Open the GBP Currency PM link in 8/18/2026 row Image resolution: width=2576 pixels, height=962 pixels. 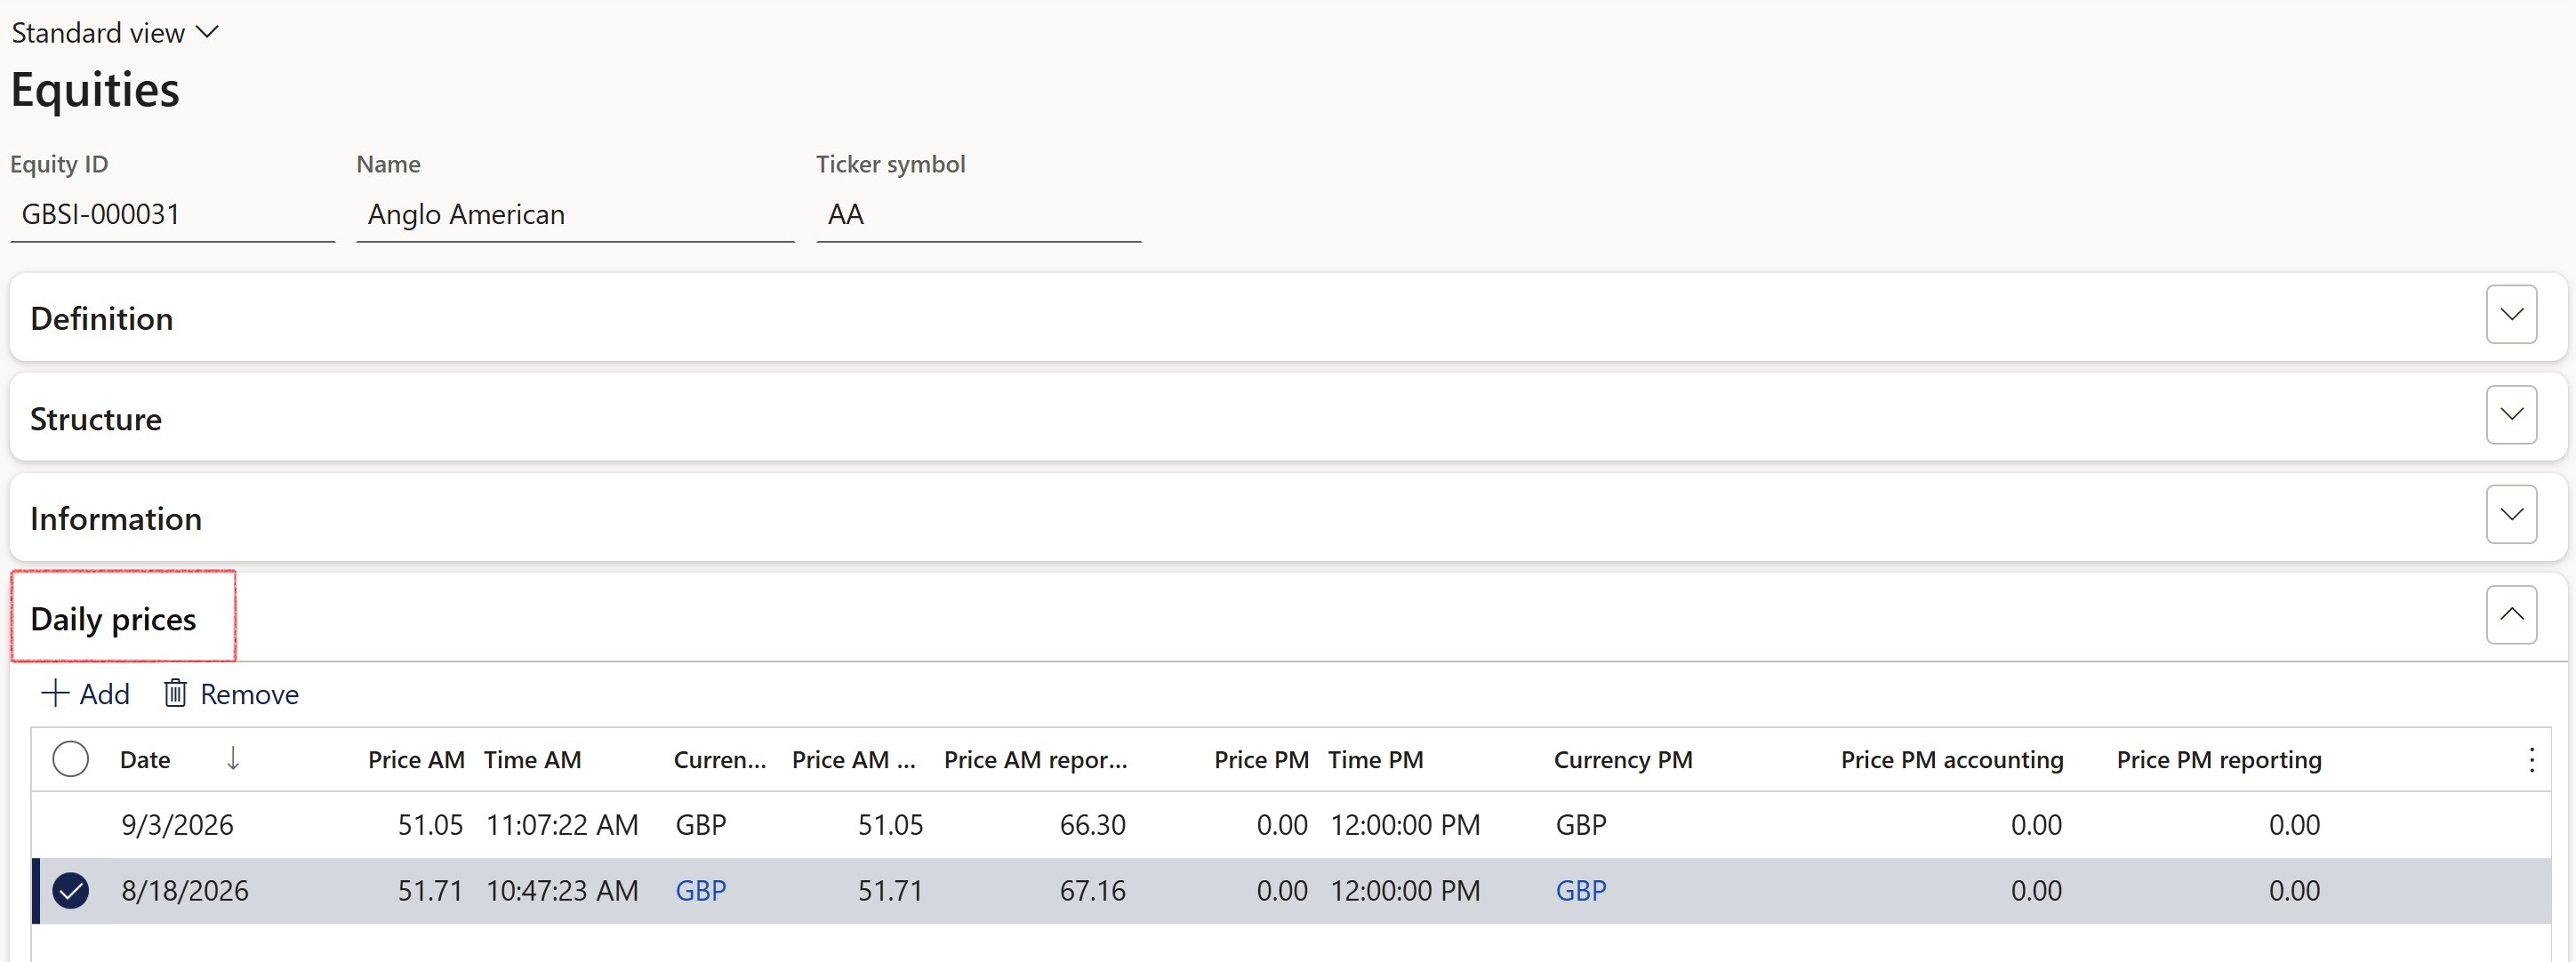(x=1581, y=890)
